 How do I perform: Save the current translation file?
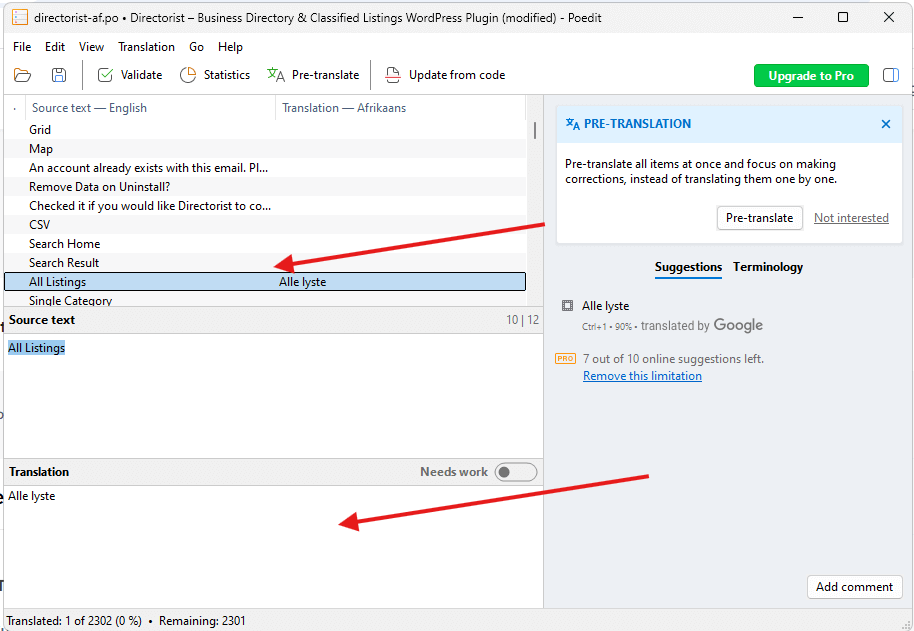pos(58,74)
